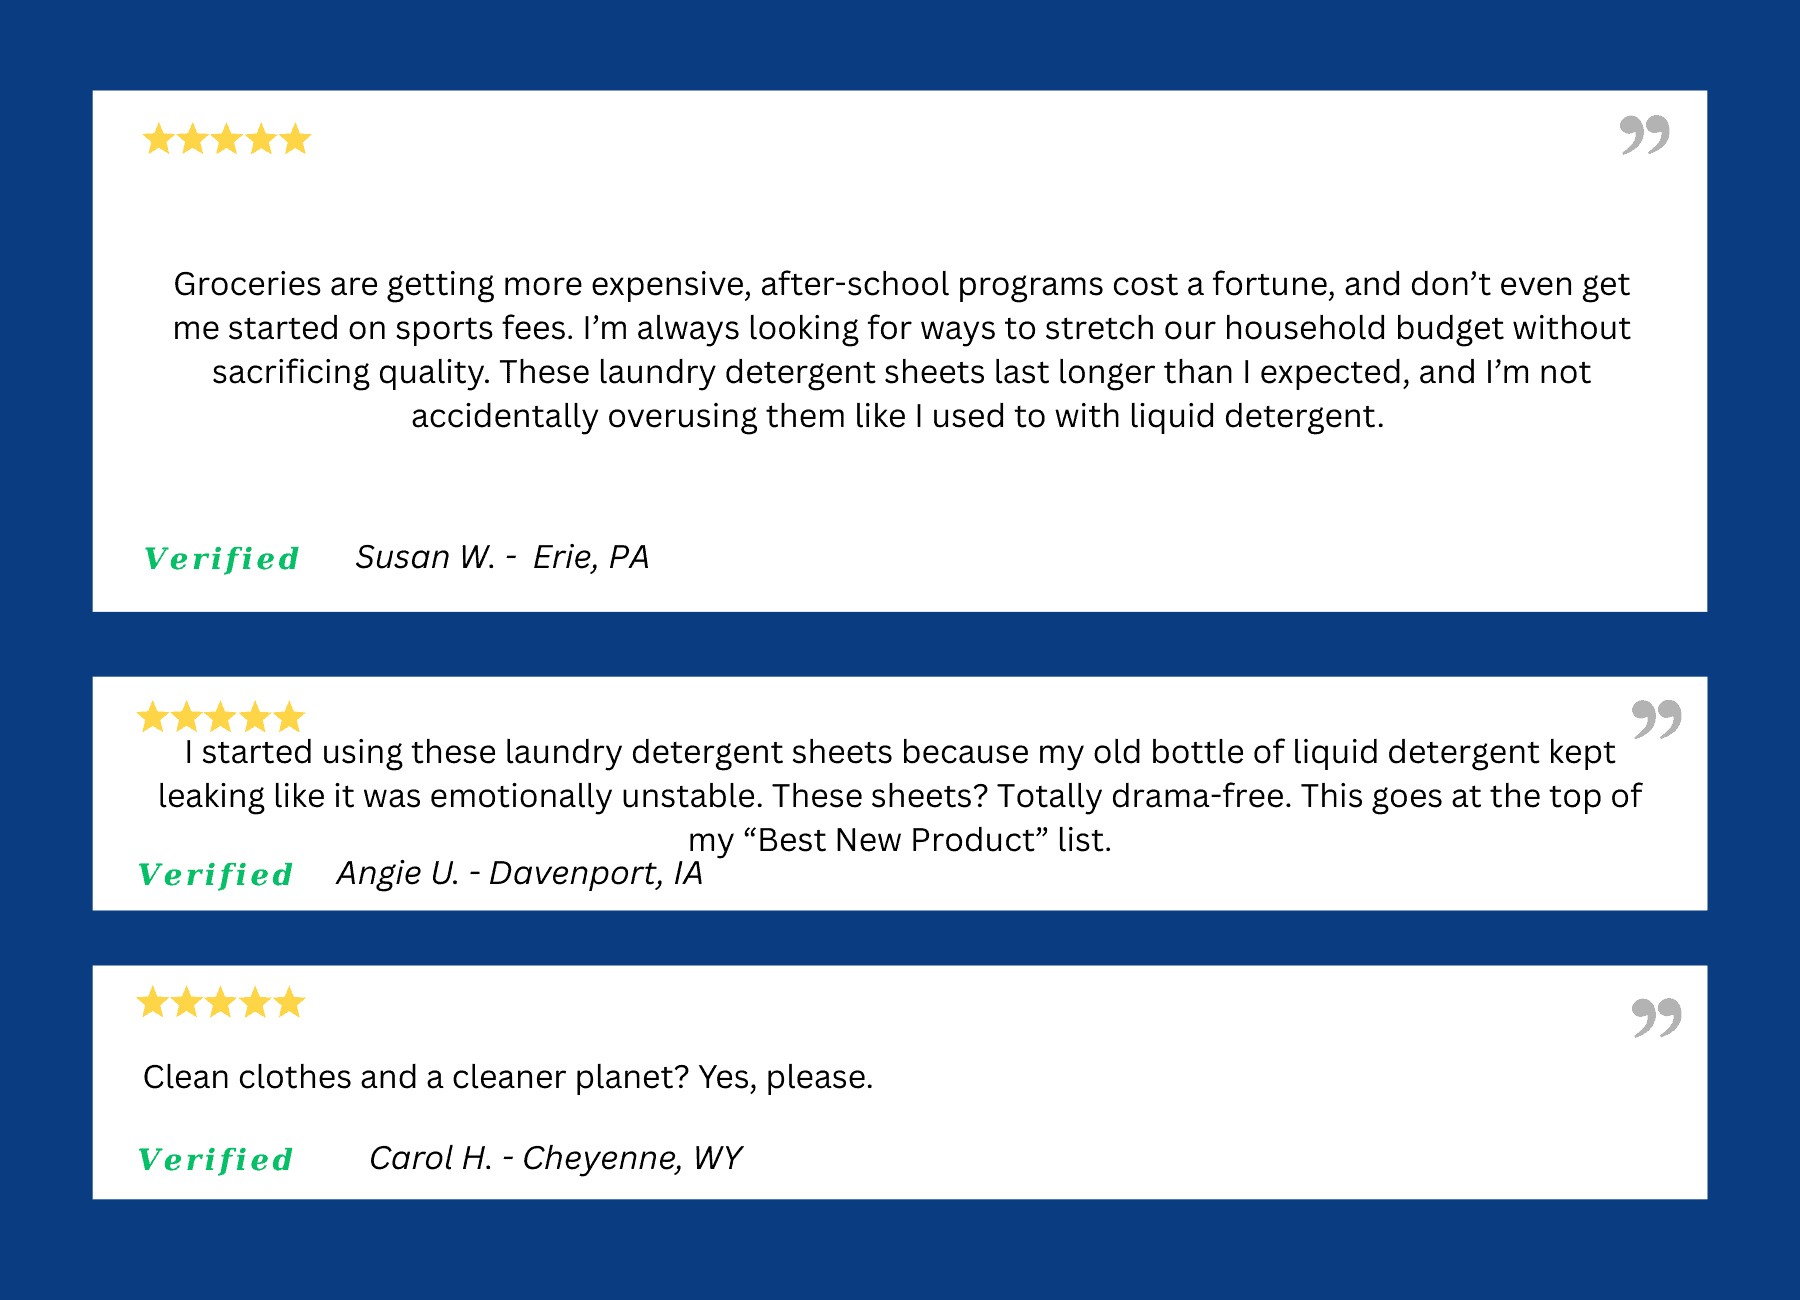Click the Verified badge beside Susan W.

coord(222,558)
